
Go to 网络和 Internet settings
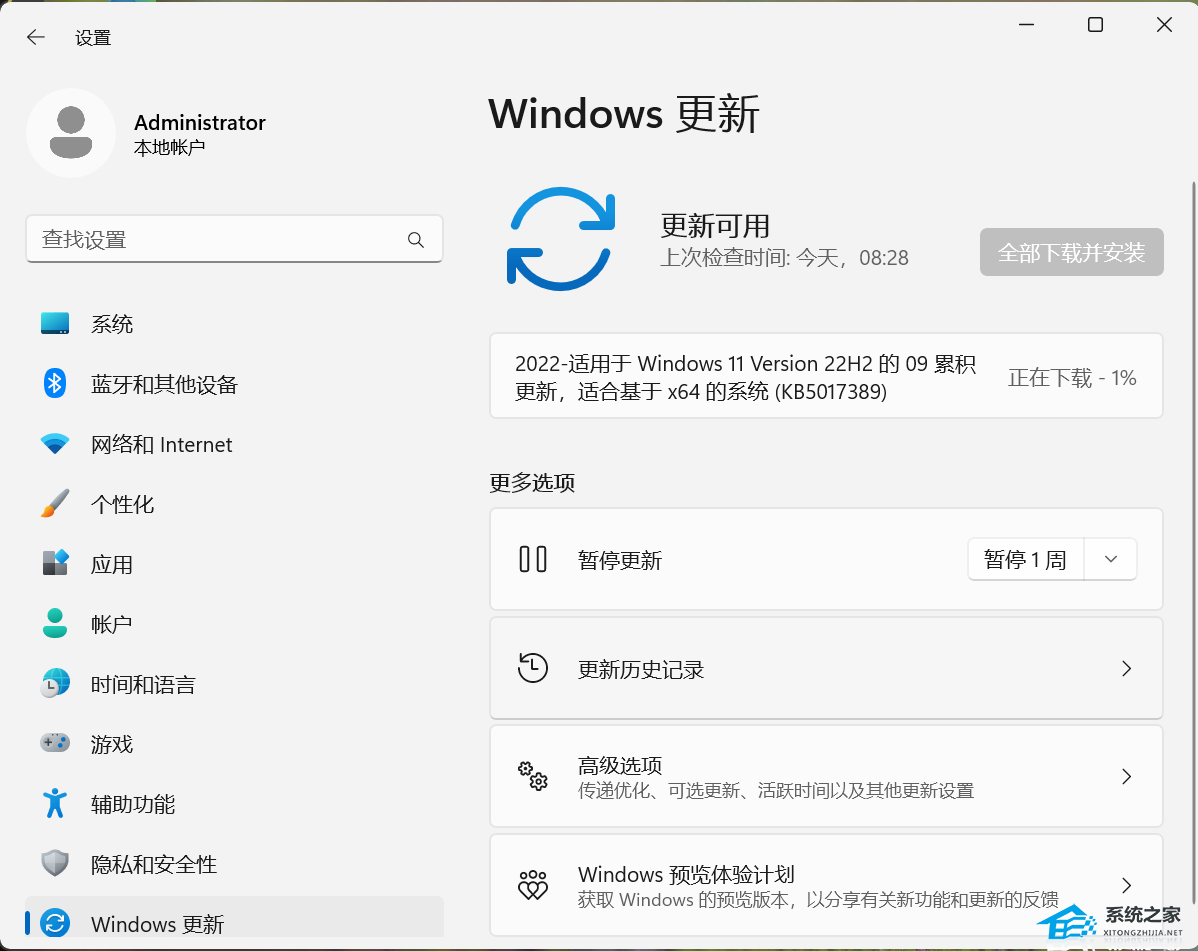tap(235, 444)
